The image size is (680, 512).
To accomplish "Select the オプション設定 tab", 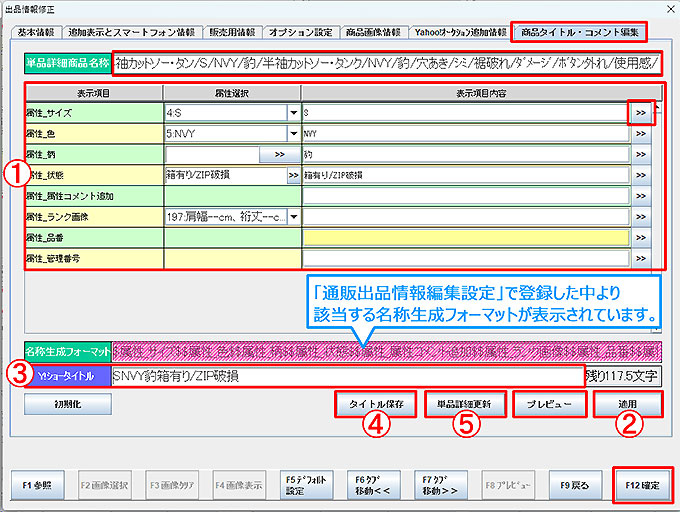I will [x=300, y=32].
